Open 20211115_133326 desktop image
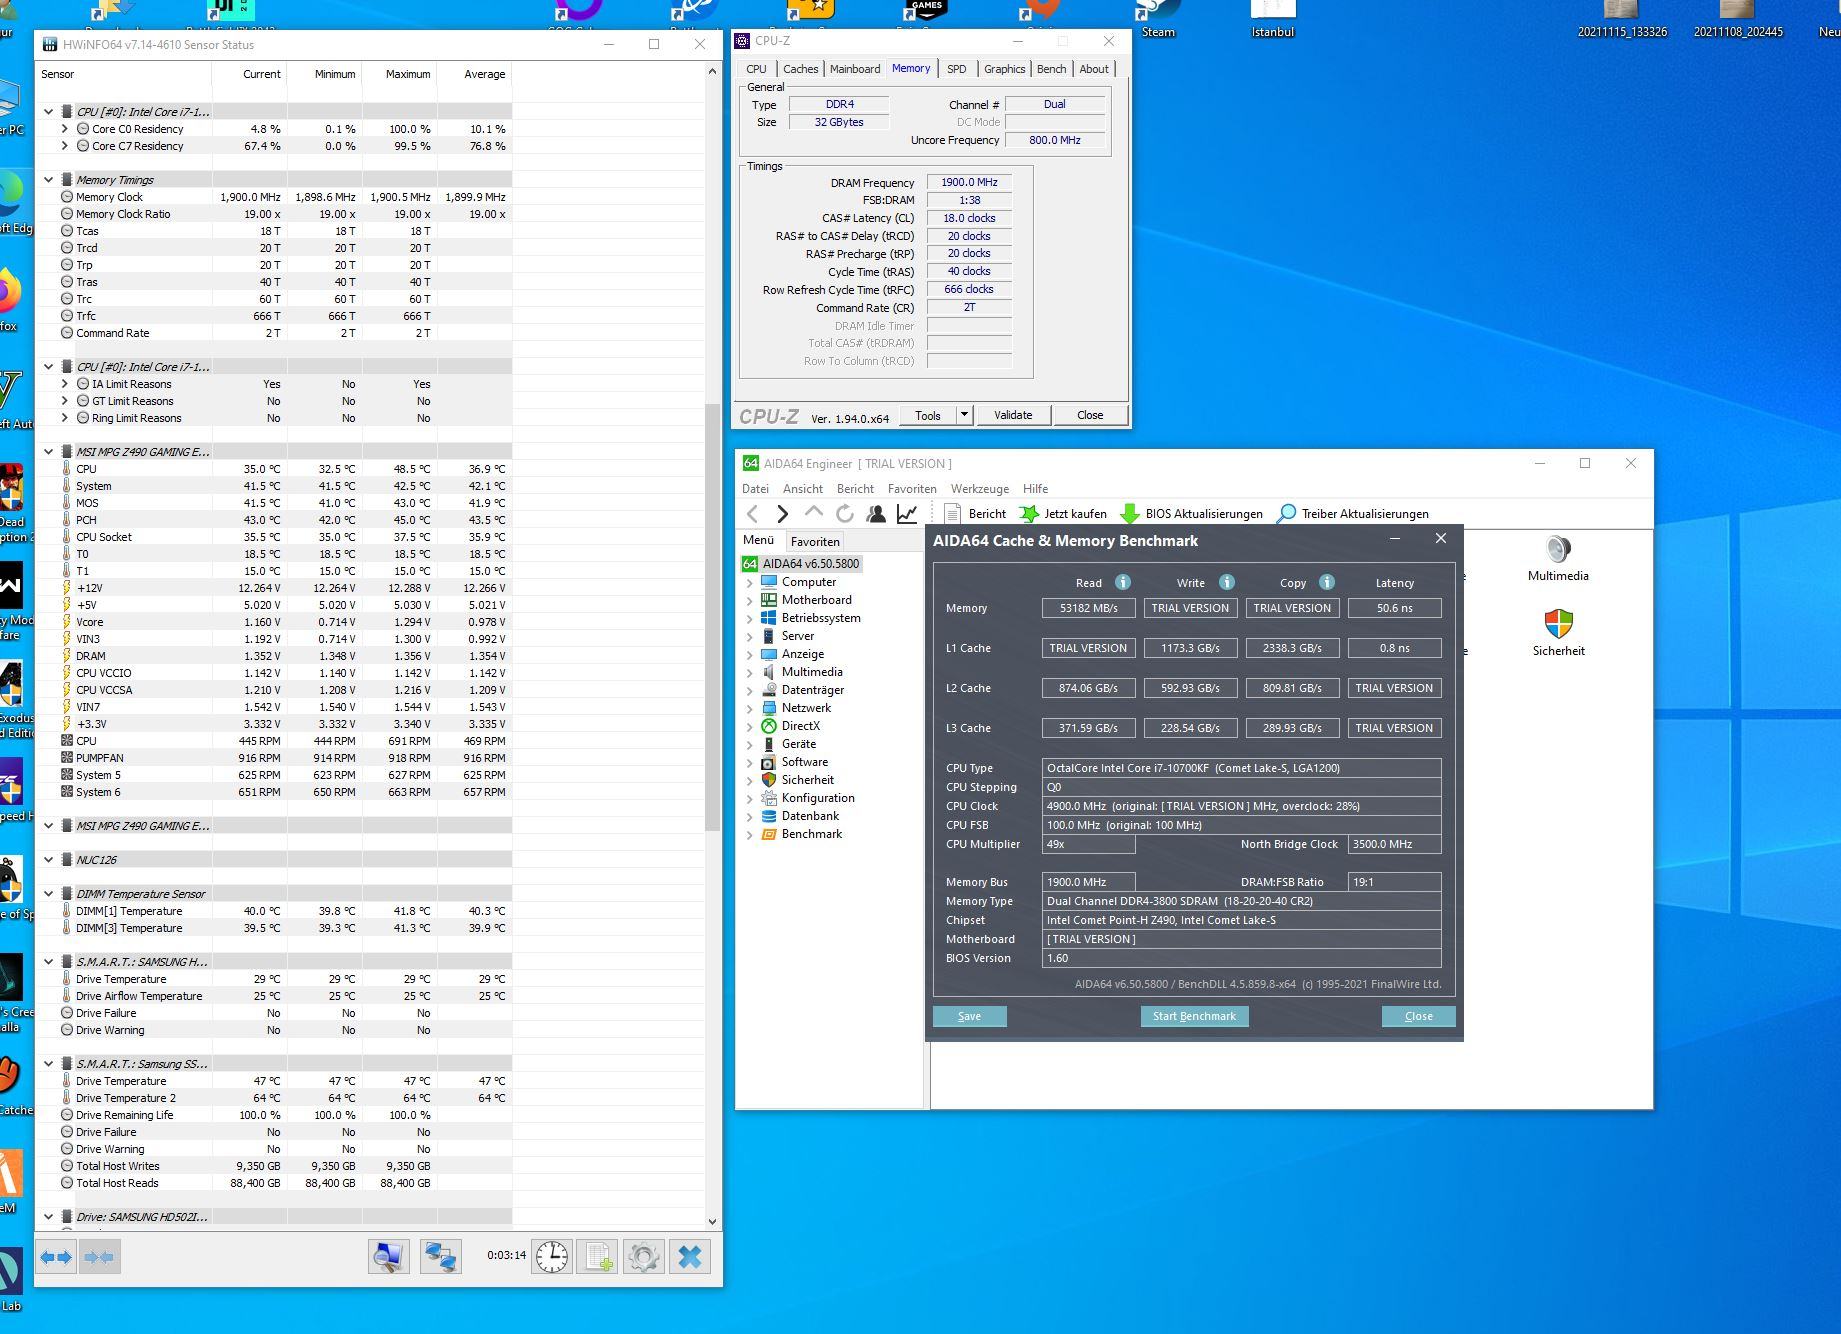 (1622, 19)
